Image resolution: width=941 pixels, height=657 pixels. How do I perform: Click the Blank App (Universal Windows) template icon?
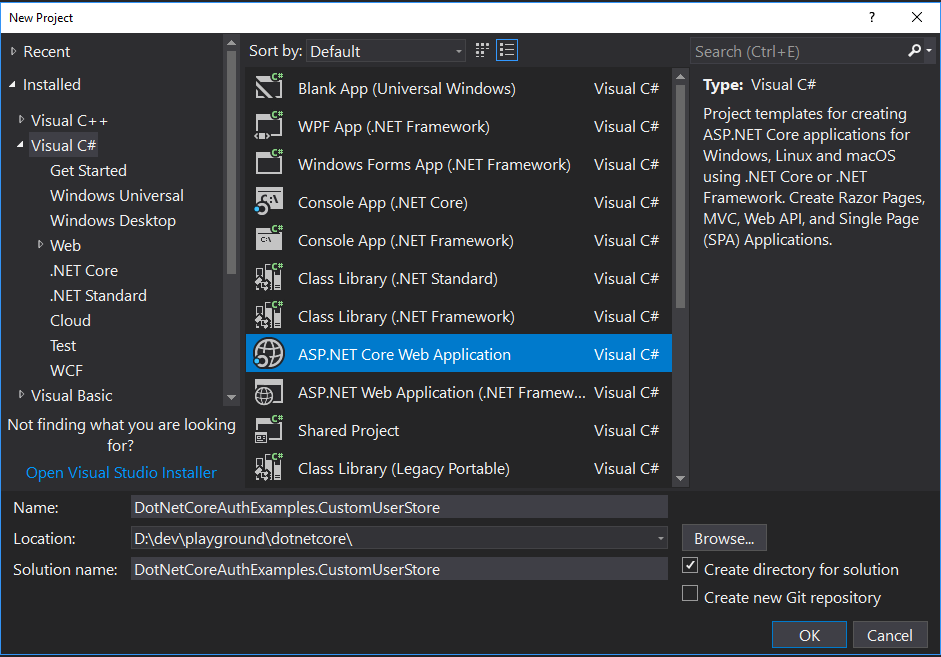click(269, 88)
